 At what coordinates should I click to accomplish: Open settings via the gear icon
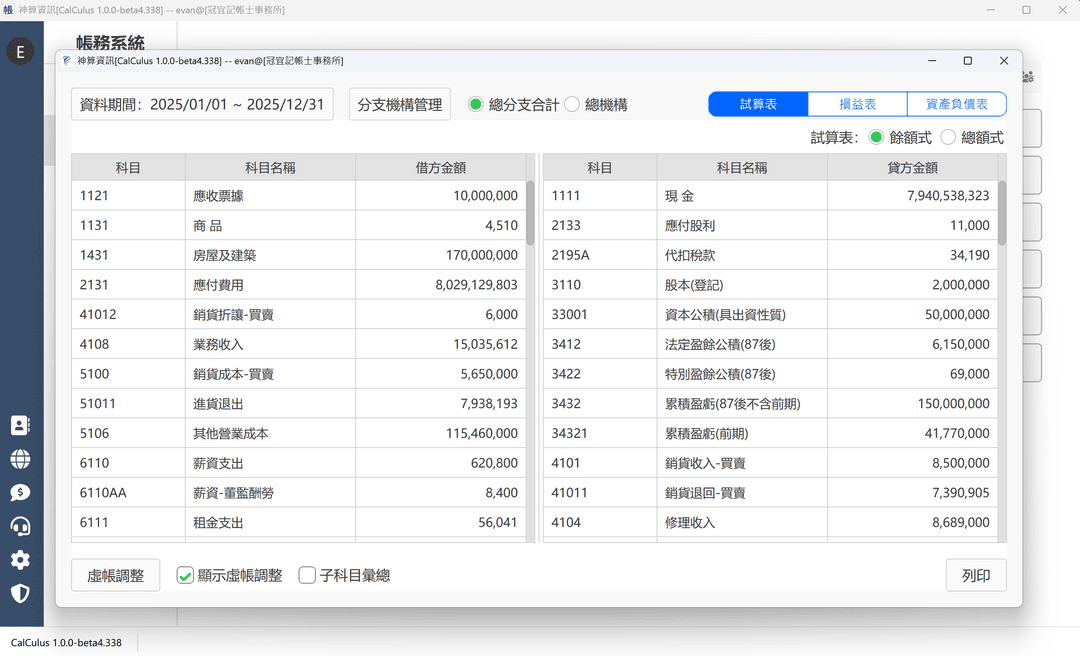point(20,560)
